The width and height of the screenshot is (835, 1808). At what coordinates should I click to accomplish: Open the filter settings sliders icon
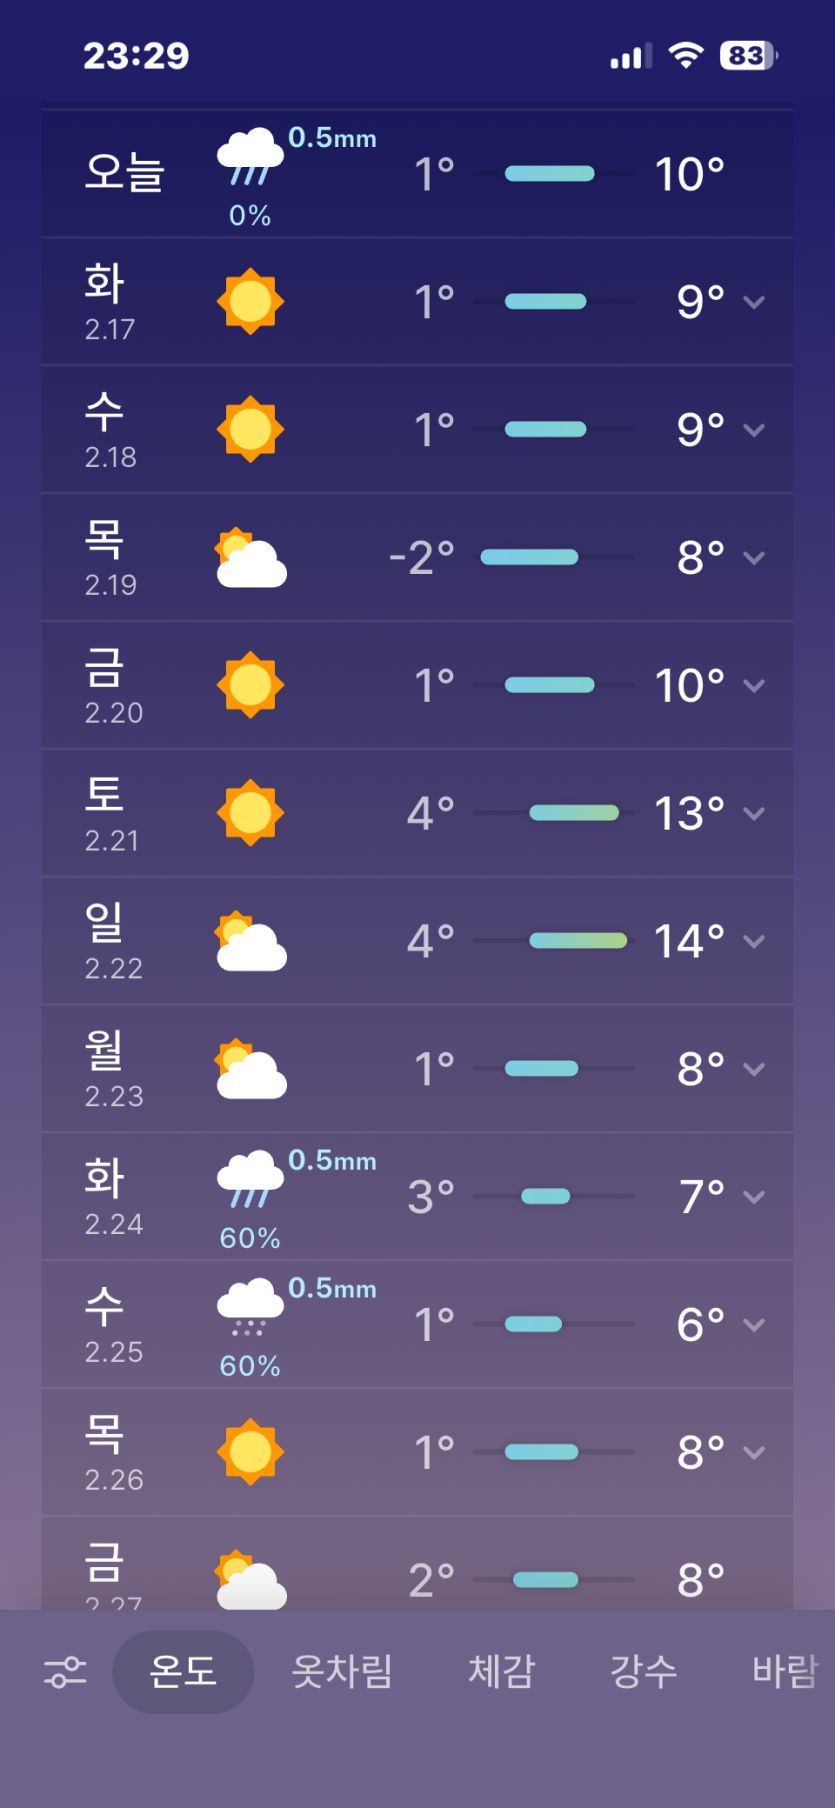[65, 1671]
